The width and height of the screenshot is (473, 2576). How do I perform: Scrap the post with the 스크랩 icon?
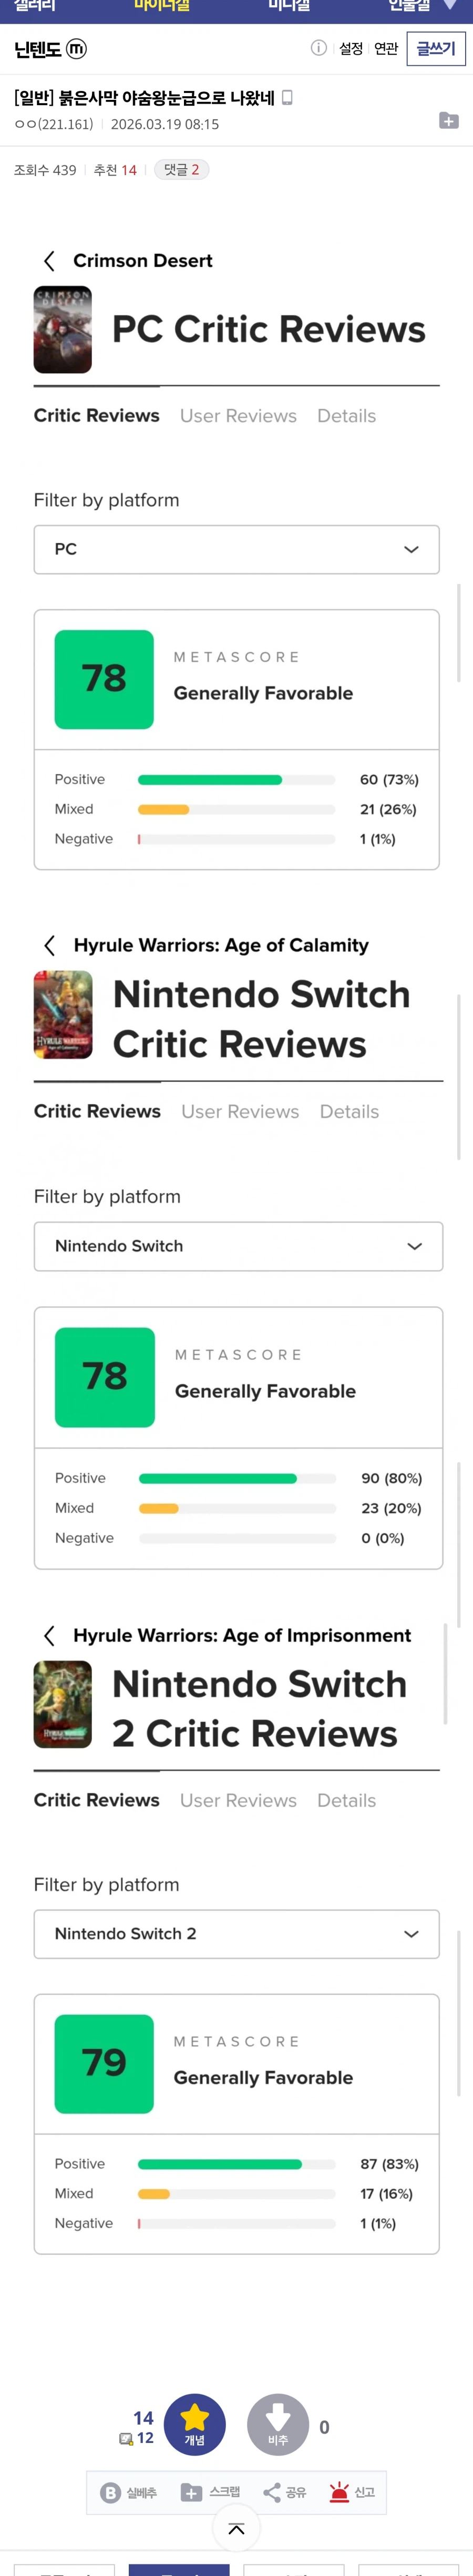pos(191,2492)
